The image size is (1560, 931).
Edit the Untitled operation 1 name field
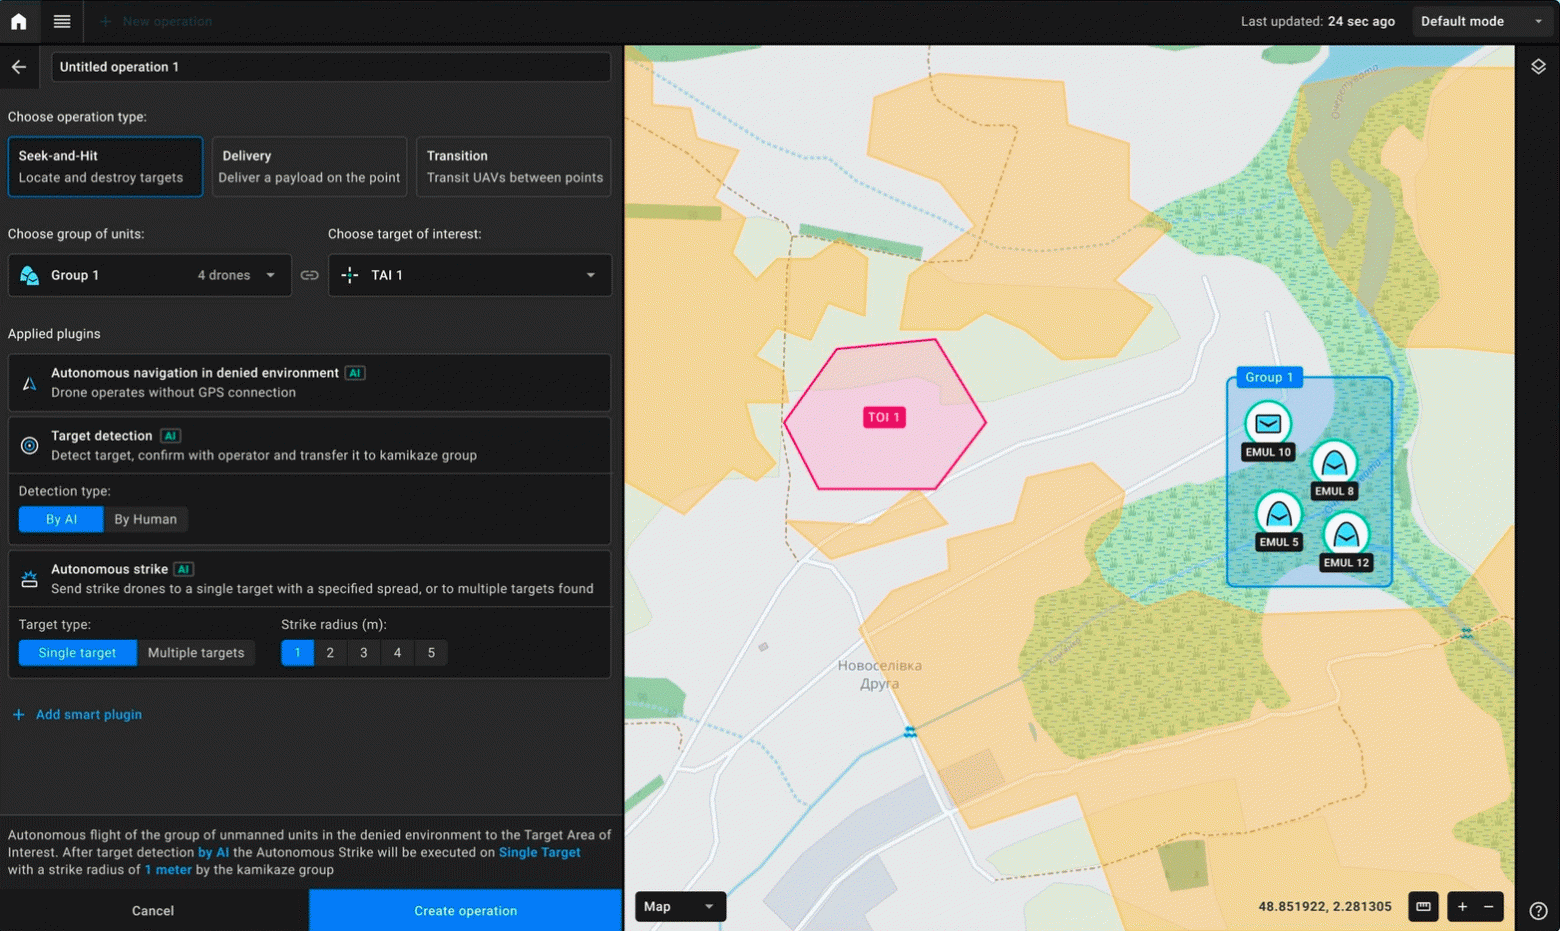331,67
